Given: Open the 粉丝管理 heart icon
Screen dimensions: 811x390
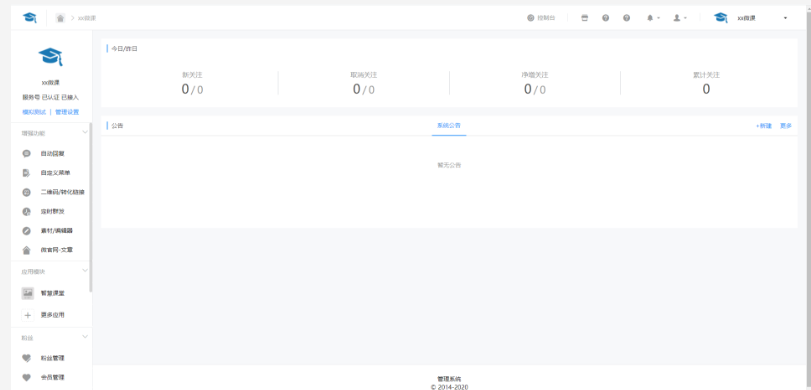Looking at the screenshot, I should point(27,358).
